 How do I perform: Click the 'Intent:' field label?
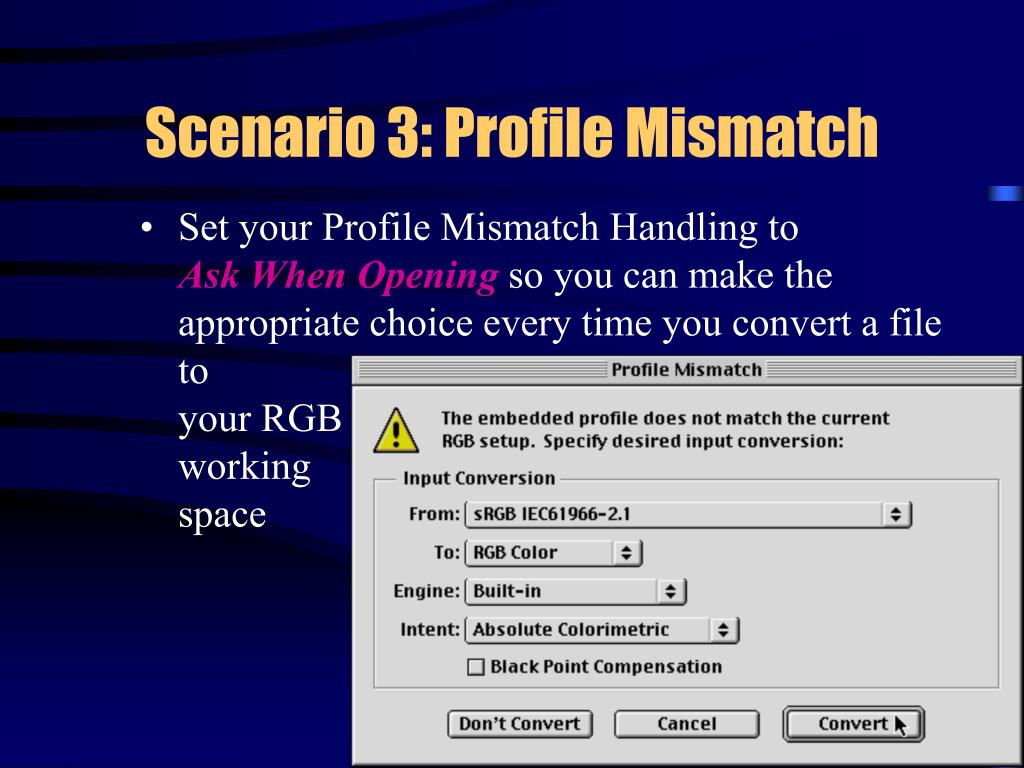pos(430,630)
